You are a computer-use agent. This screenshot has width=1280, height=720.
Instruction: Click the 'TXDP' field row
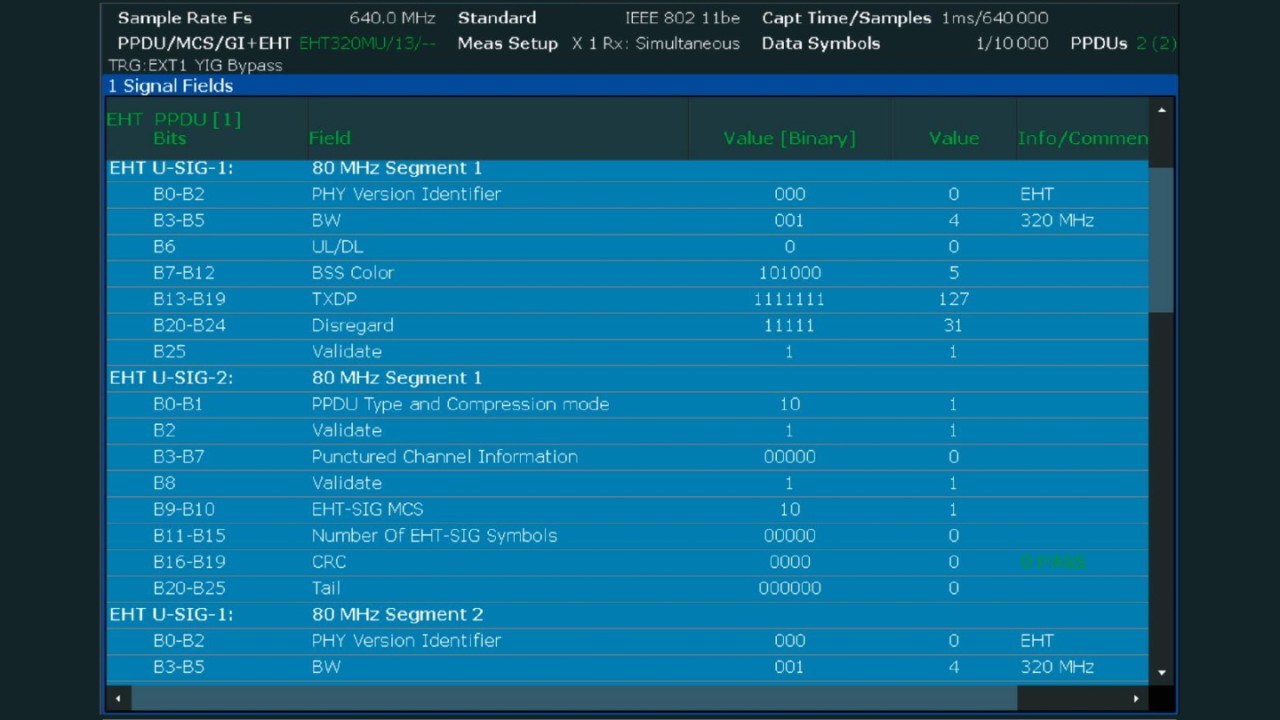coord(627,299)
